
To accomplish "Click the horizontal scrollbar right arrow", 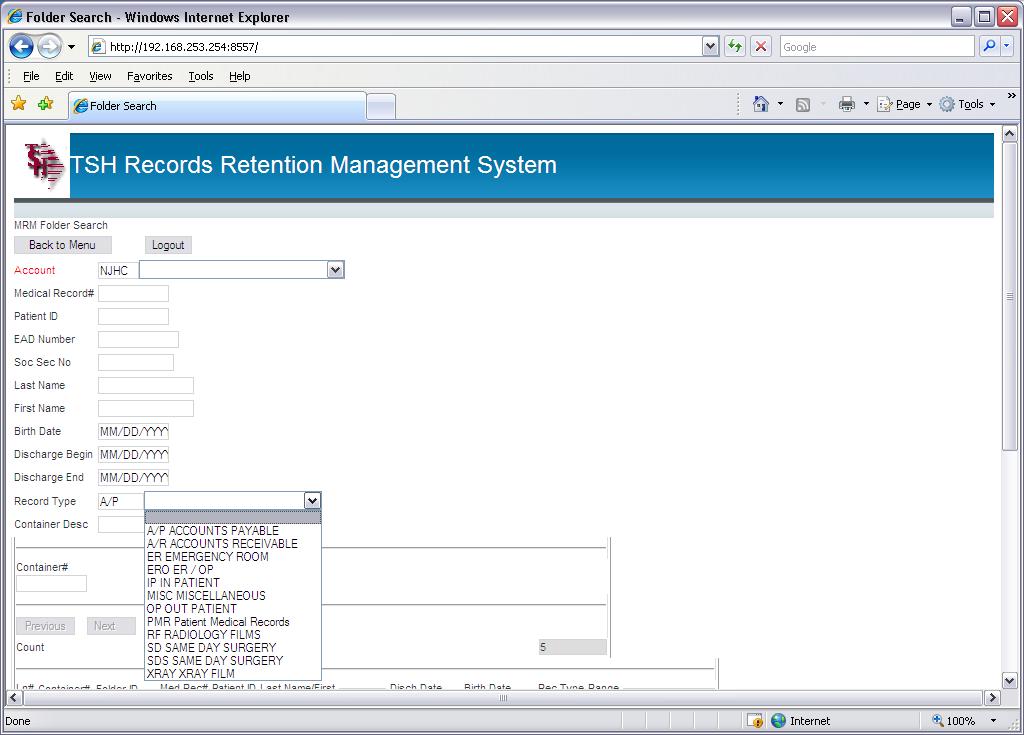I will (993, 698).
